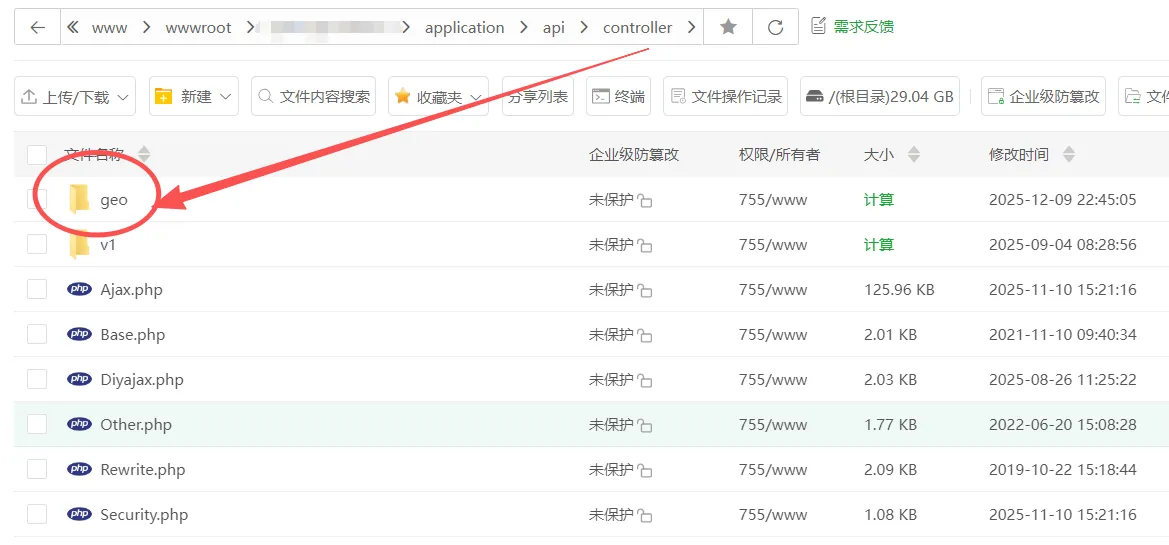1169x545 pixels.
Task: Navigate to www in the breadcrumb
Action: click(109, 28)
